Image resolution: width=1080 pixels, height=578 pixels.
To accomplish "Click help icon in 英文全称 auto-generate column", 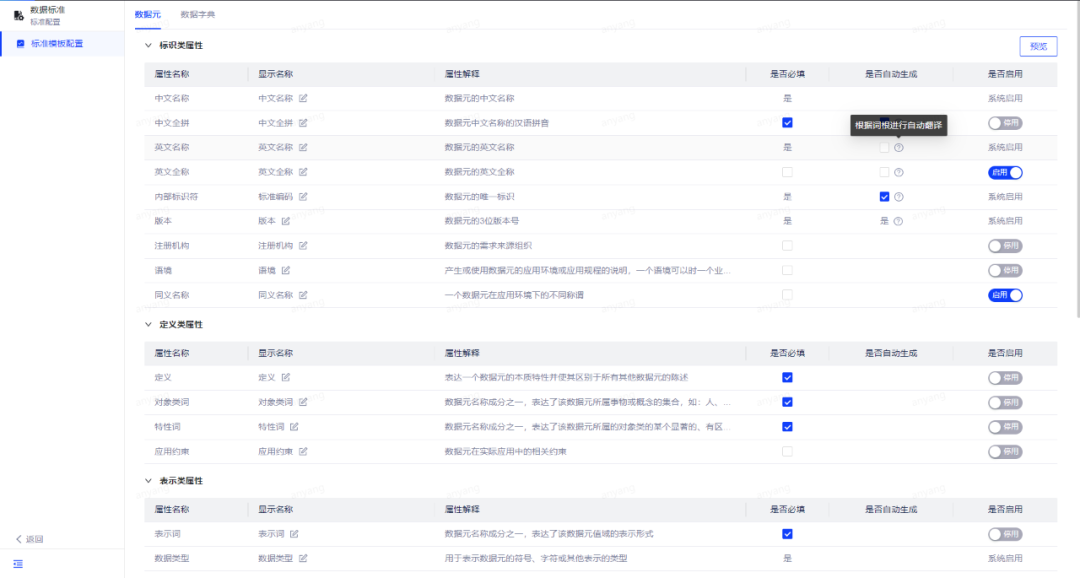I will (x=899, y=172).
